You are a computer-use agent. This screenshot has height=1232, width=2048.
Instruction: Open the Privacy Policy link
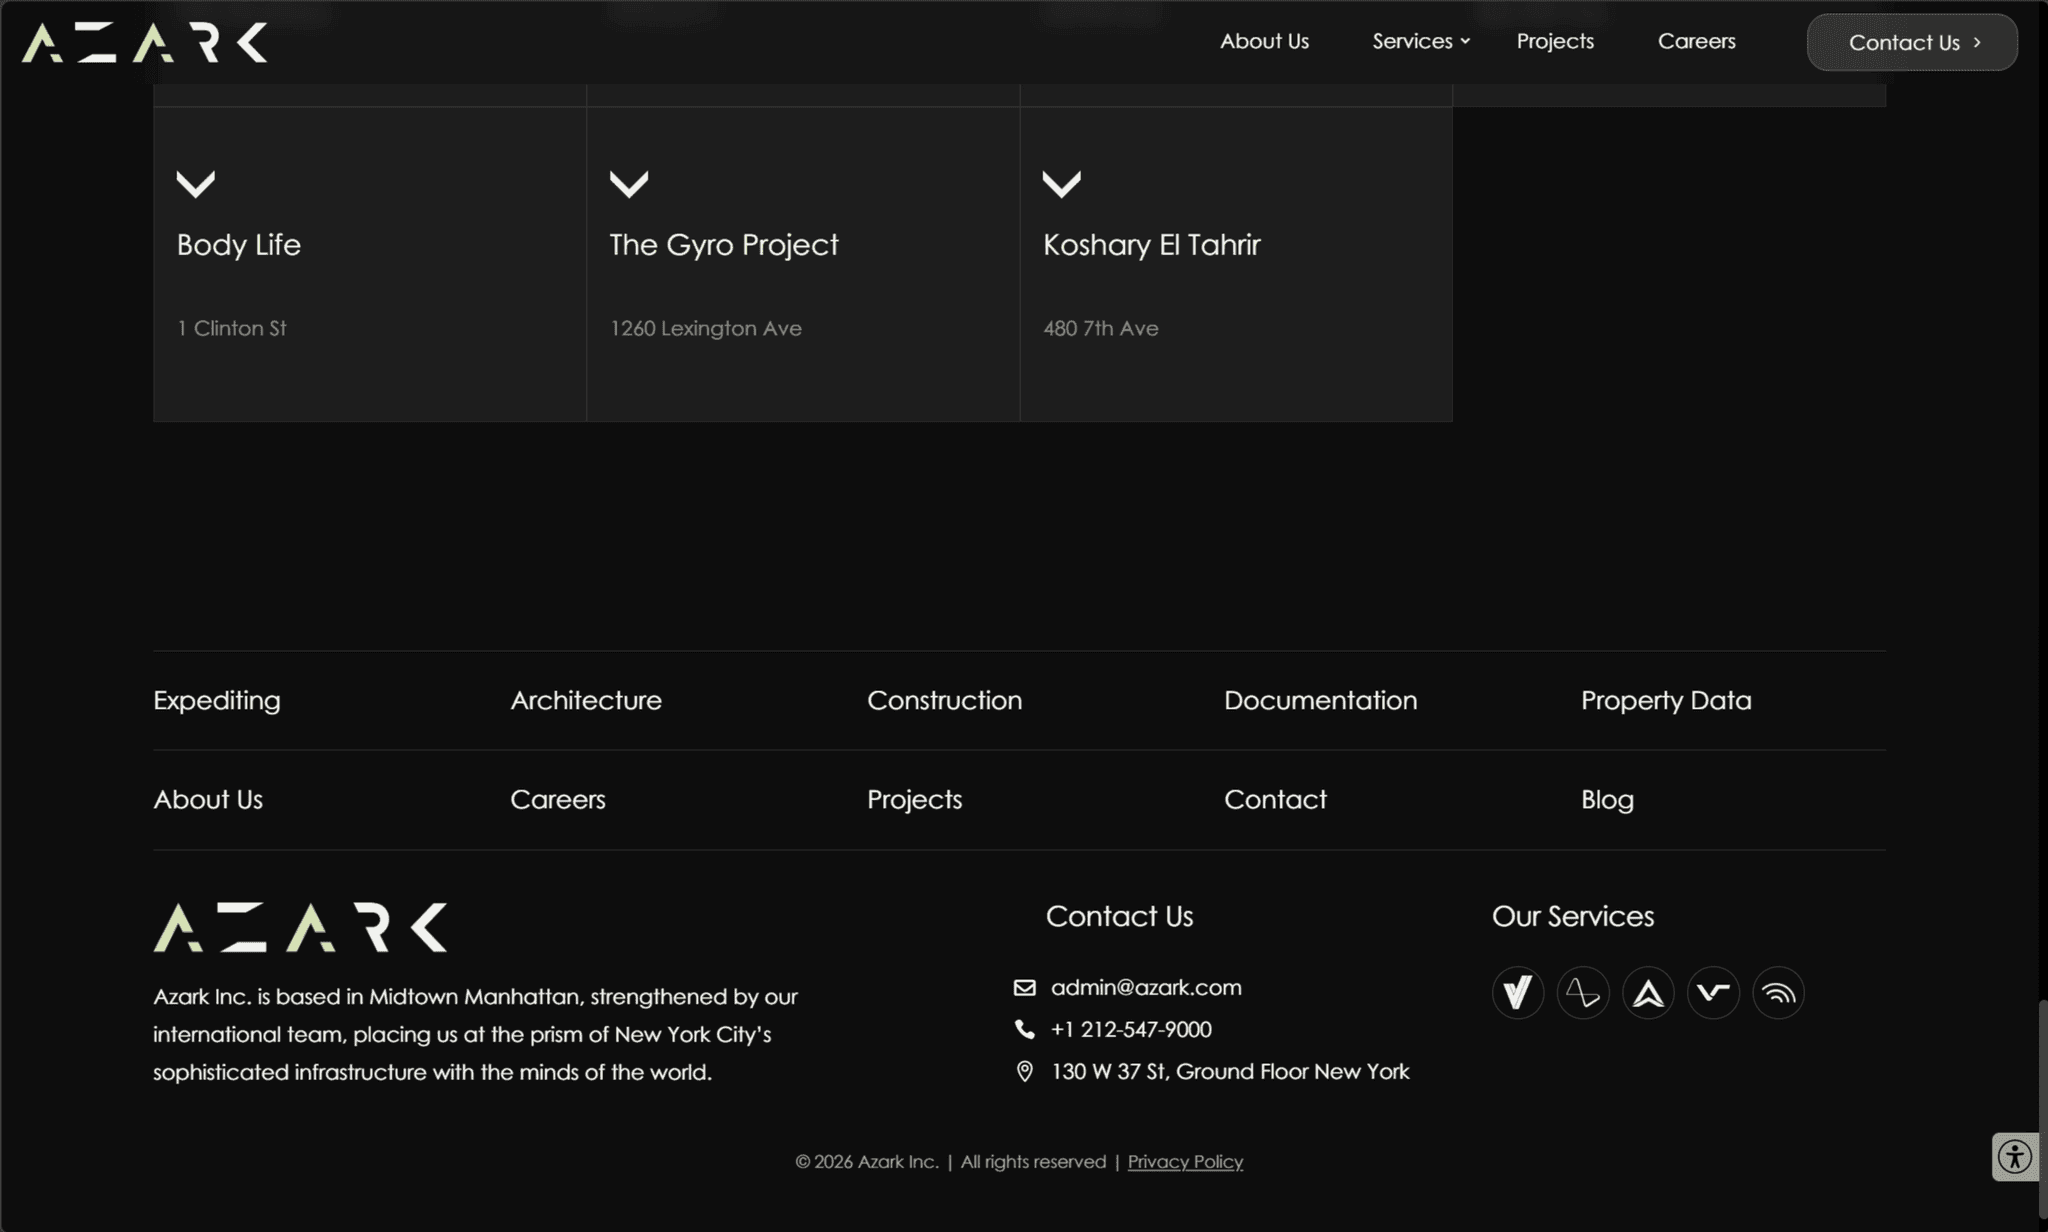point(1185,1162)
